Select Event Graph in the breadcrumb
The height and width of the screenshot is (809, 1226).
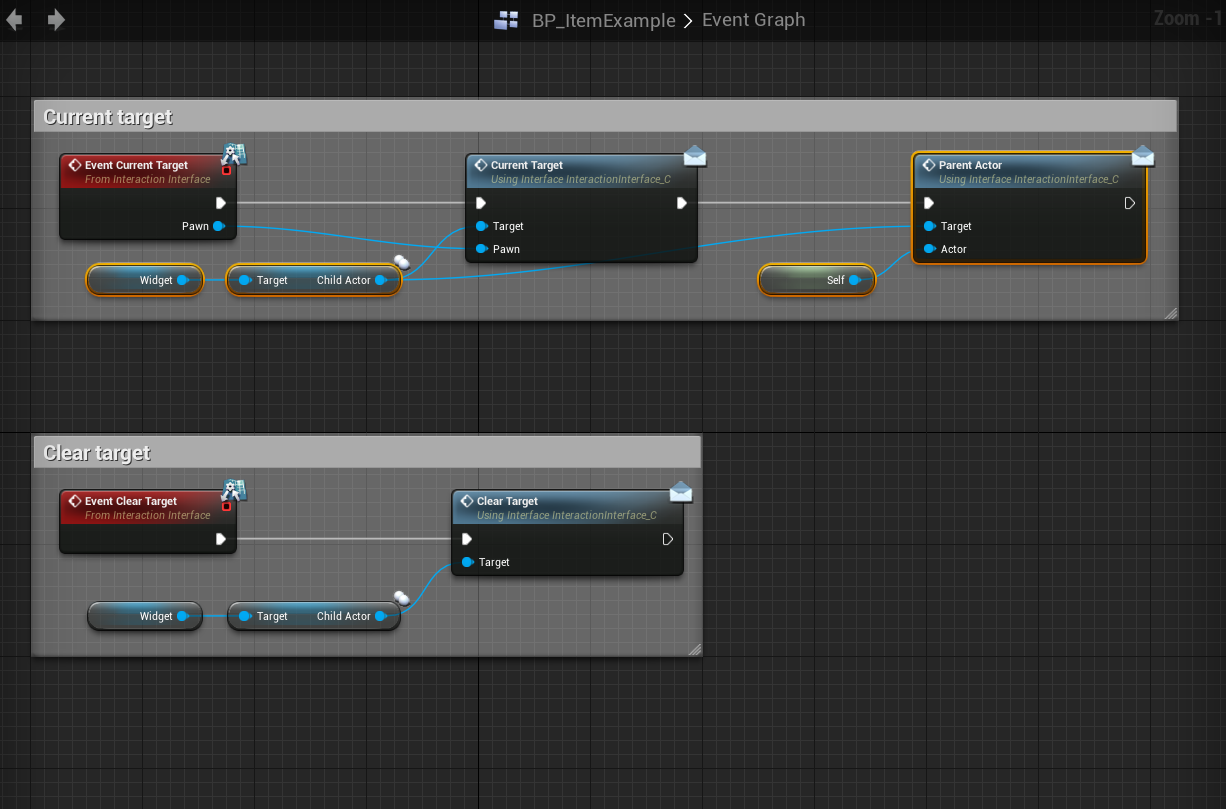[x=753, y=21]
